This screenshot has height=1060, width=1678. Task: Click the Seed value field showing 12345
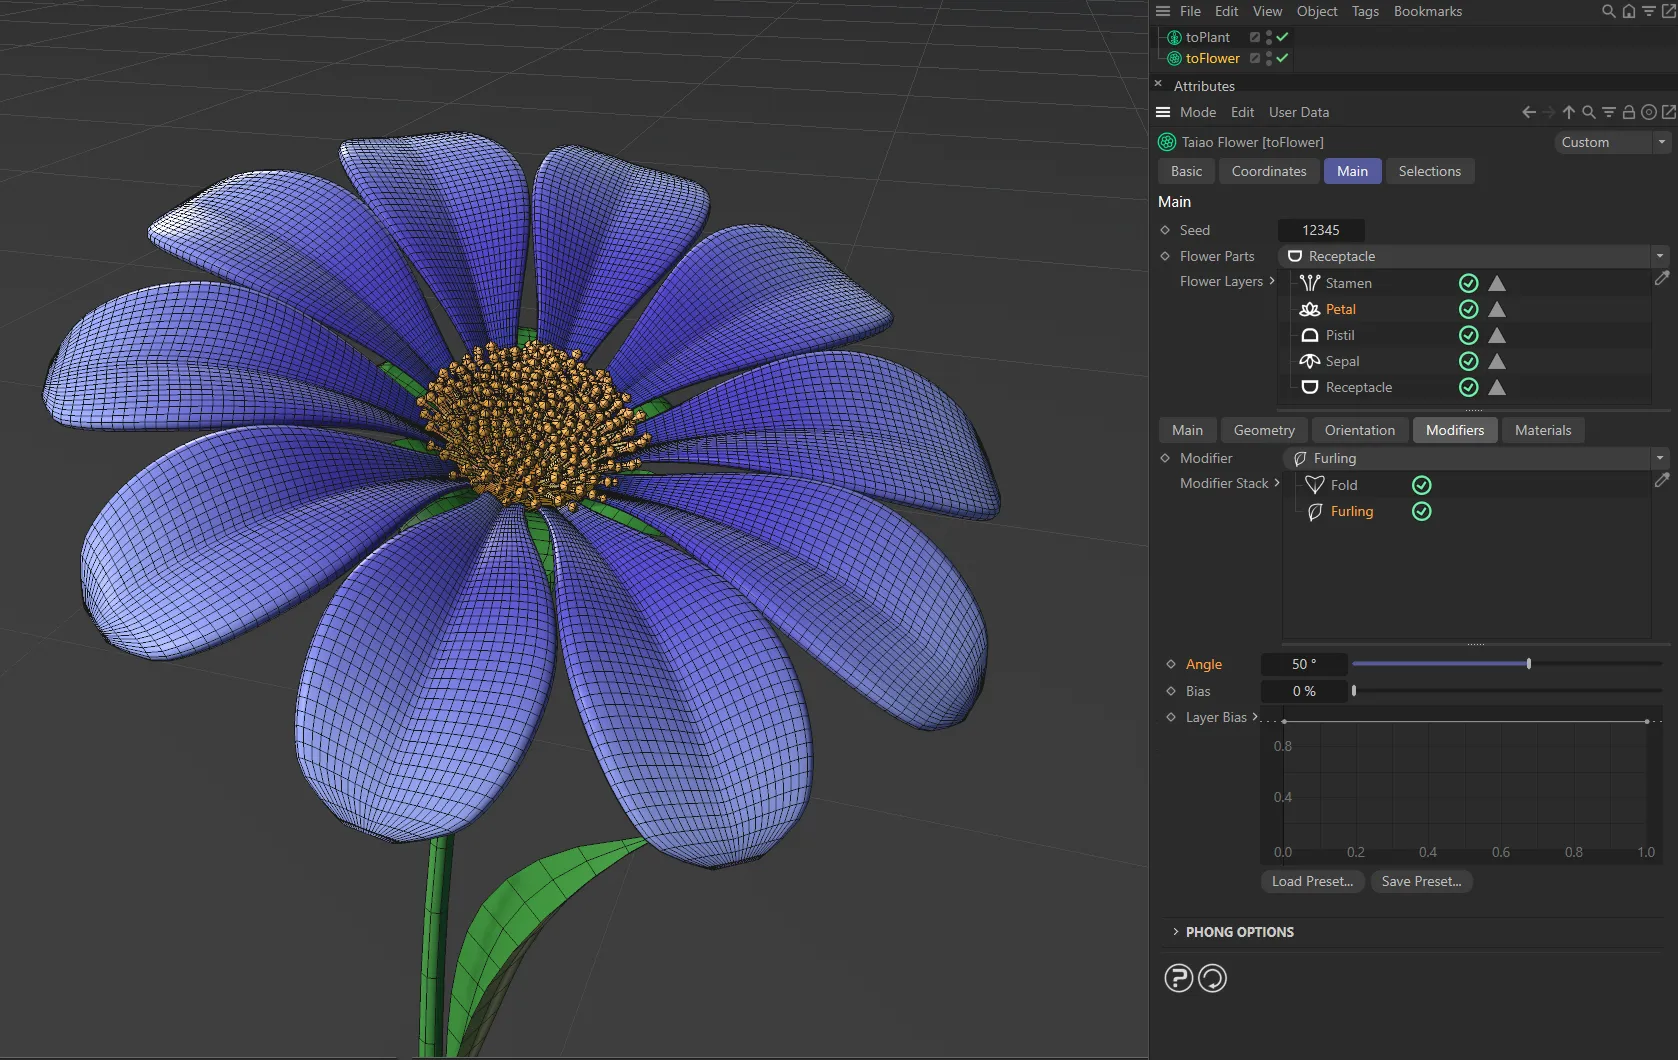(x=1320, y=229)
